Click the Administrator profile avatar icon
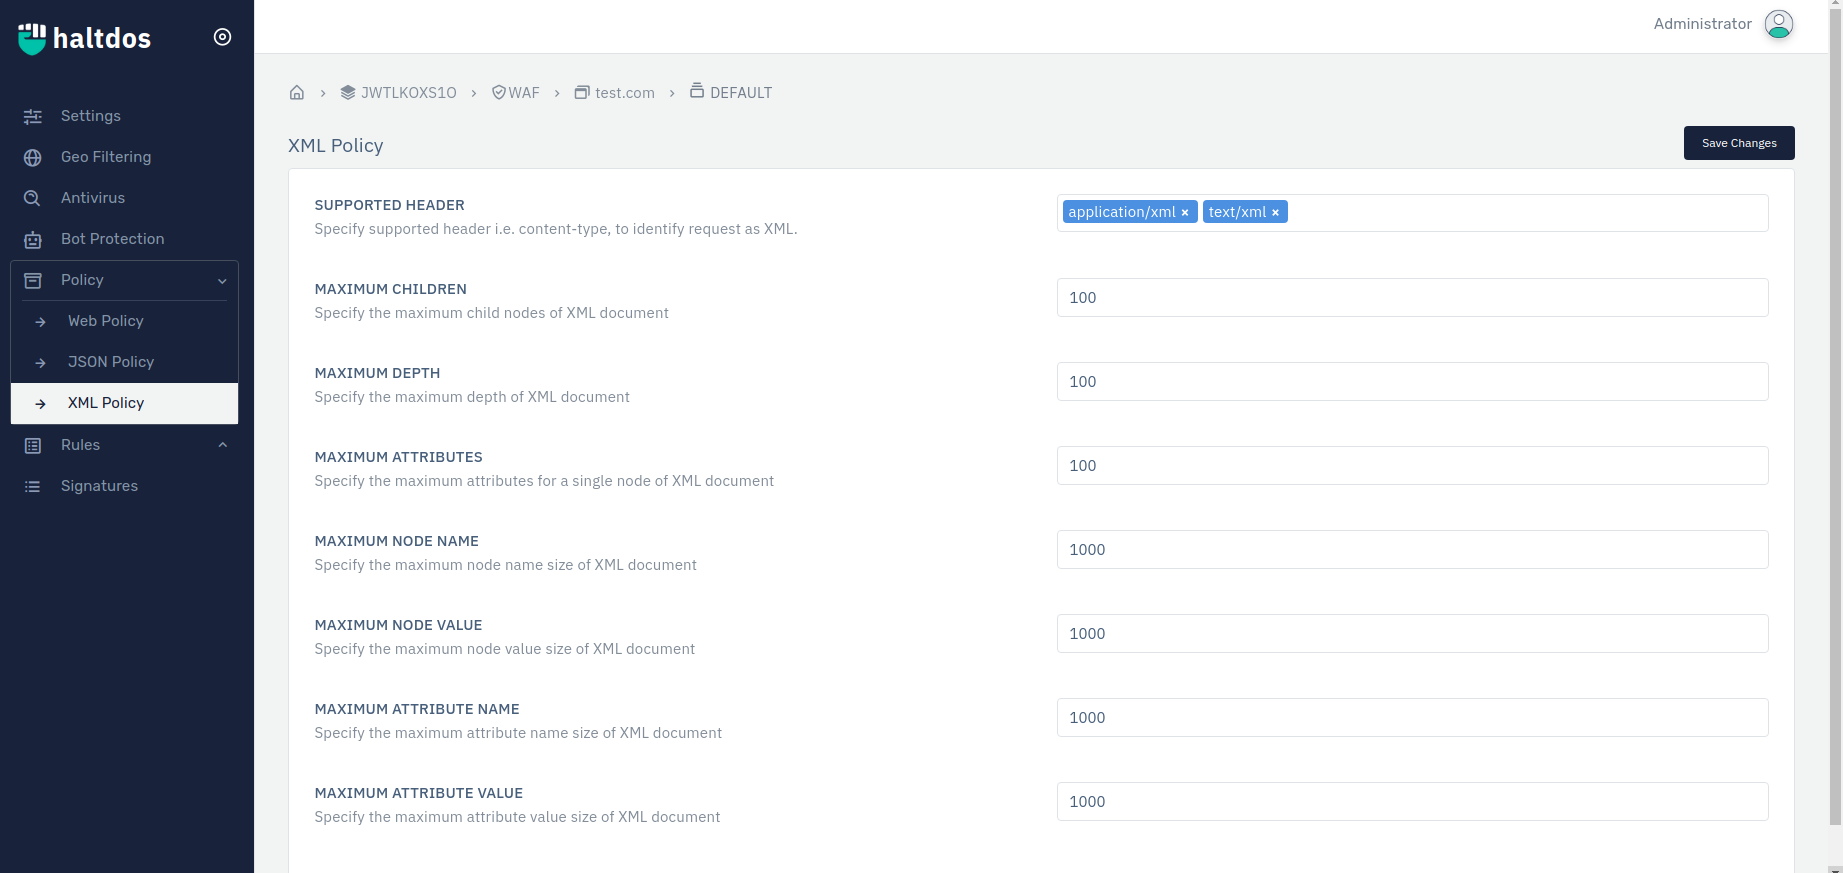 tap(1778, 24)
